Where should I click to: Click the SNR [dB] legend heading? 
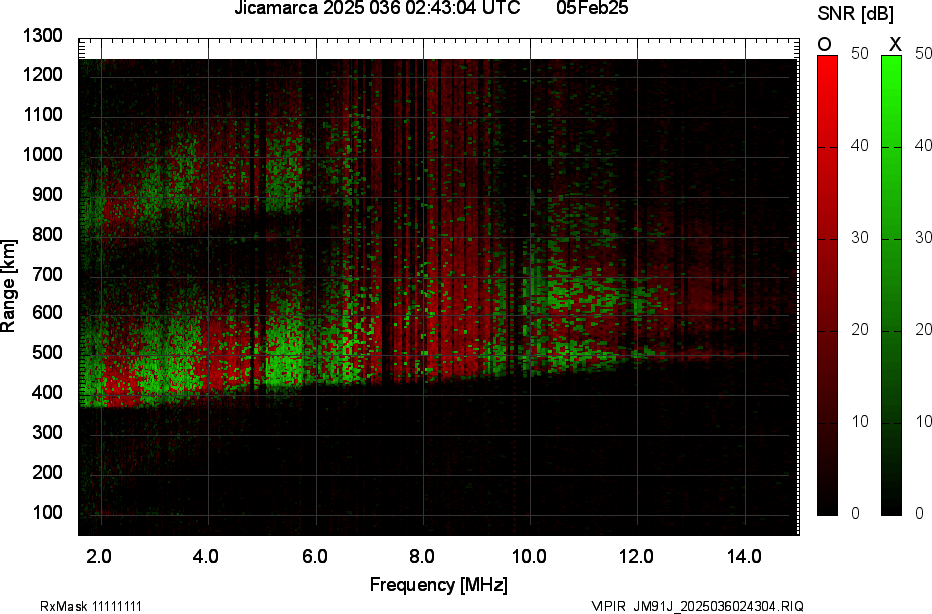pos(855,14)
